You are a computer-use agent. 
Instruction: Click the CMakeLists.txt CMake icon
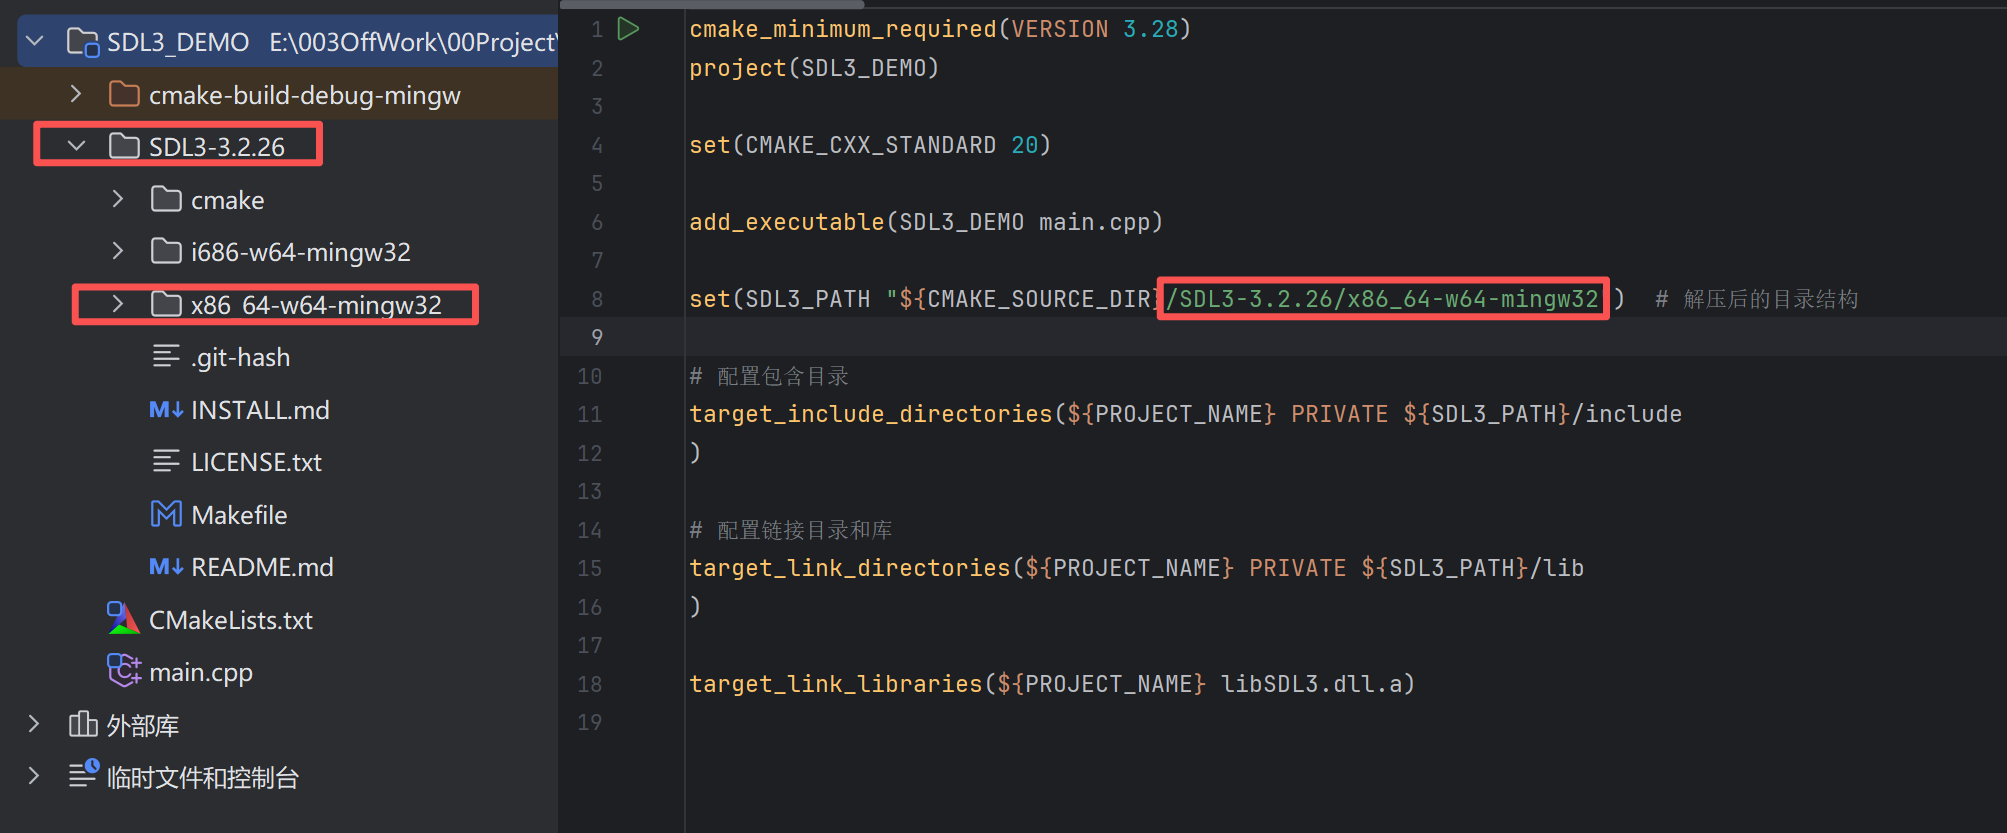tap(123, 618)
